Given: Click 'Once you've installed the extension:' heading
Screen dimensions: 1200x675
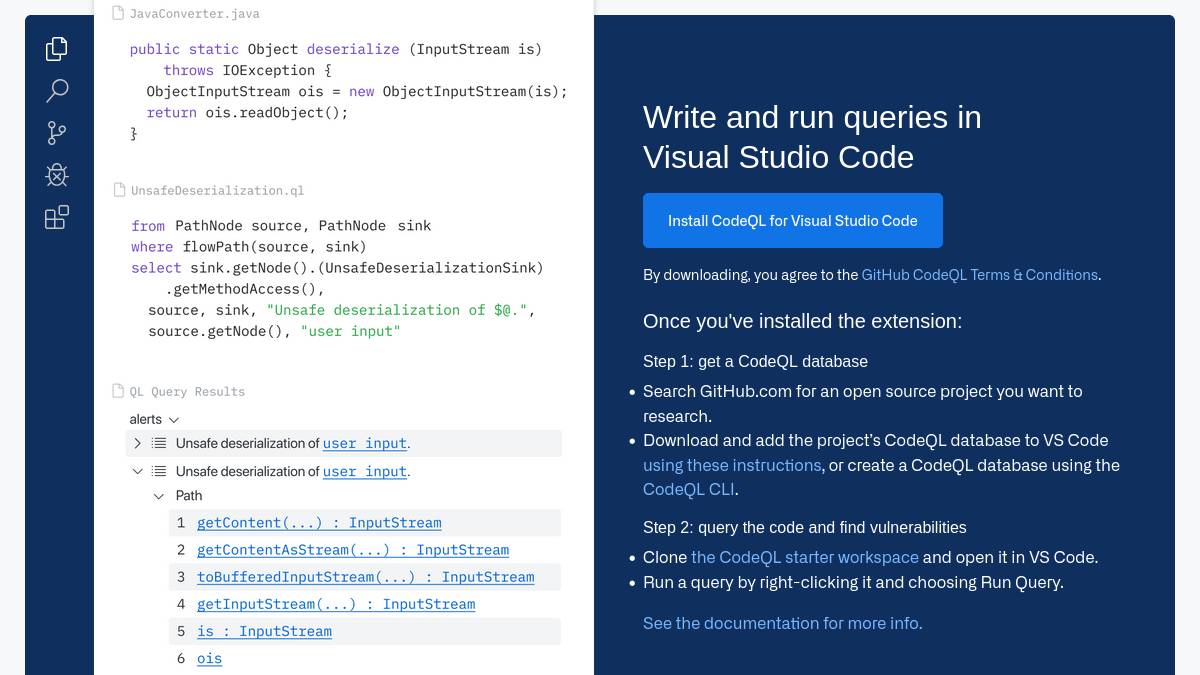Looking at the screenshot, I should 802,321.
